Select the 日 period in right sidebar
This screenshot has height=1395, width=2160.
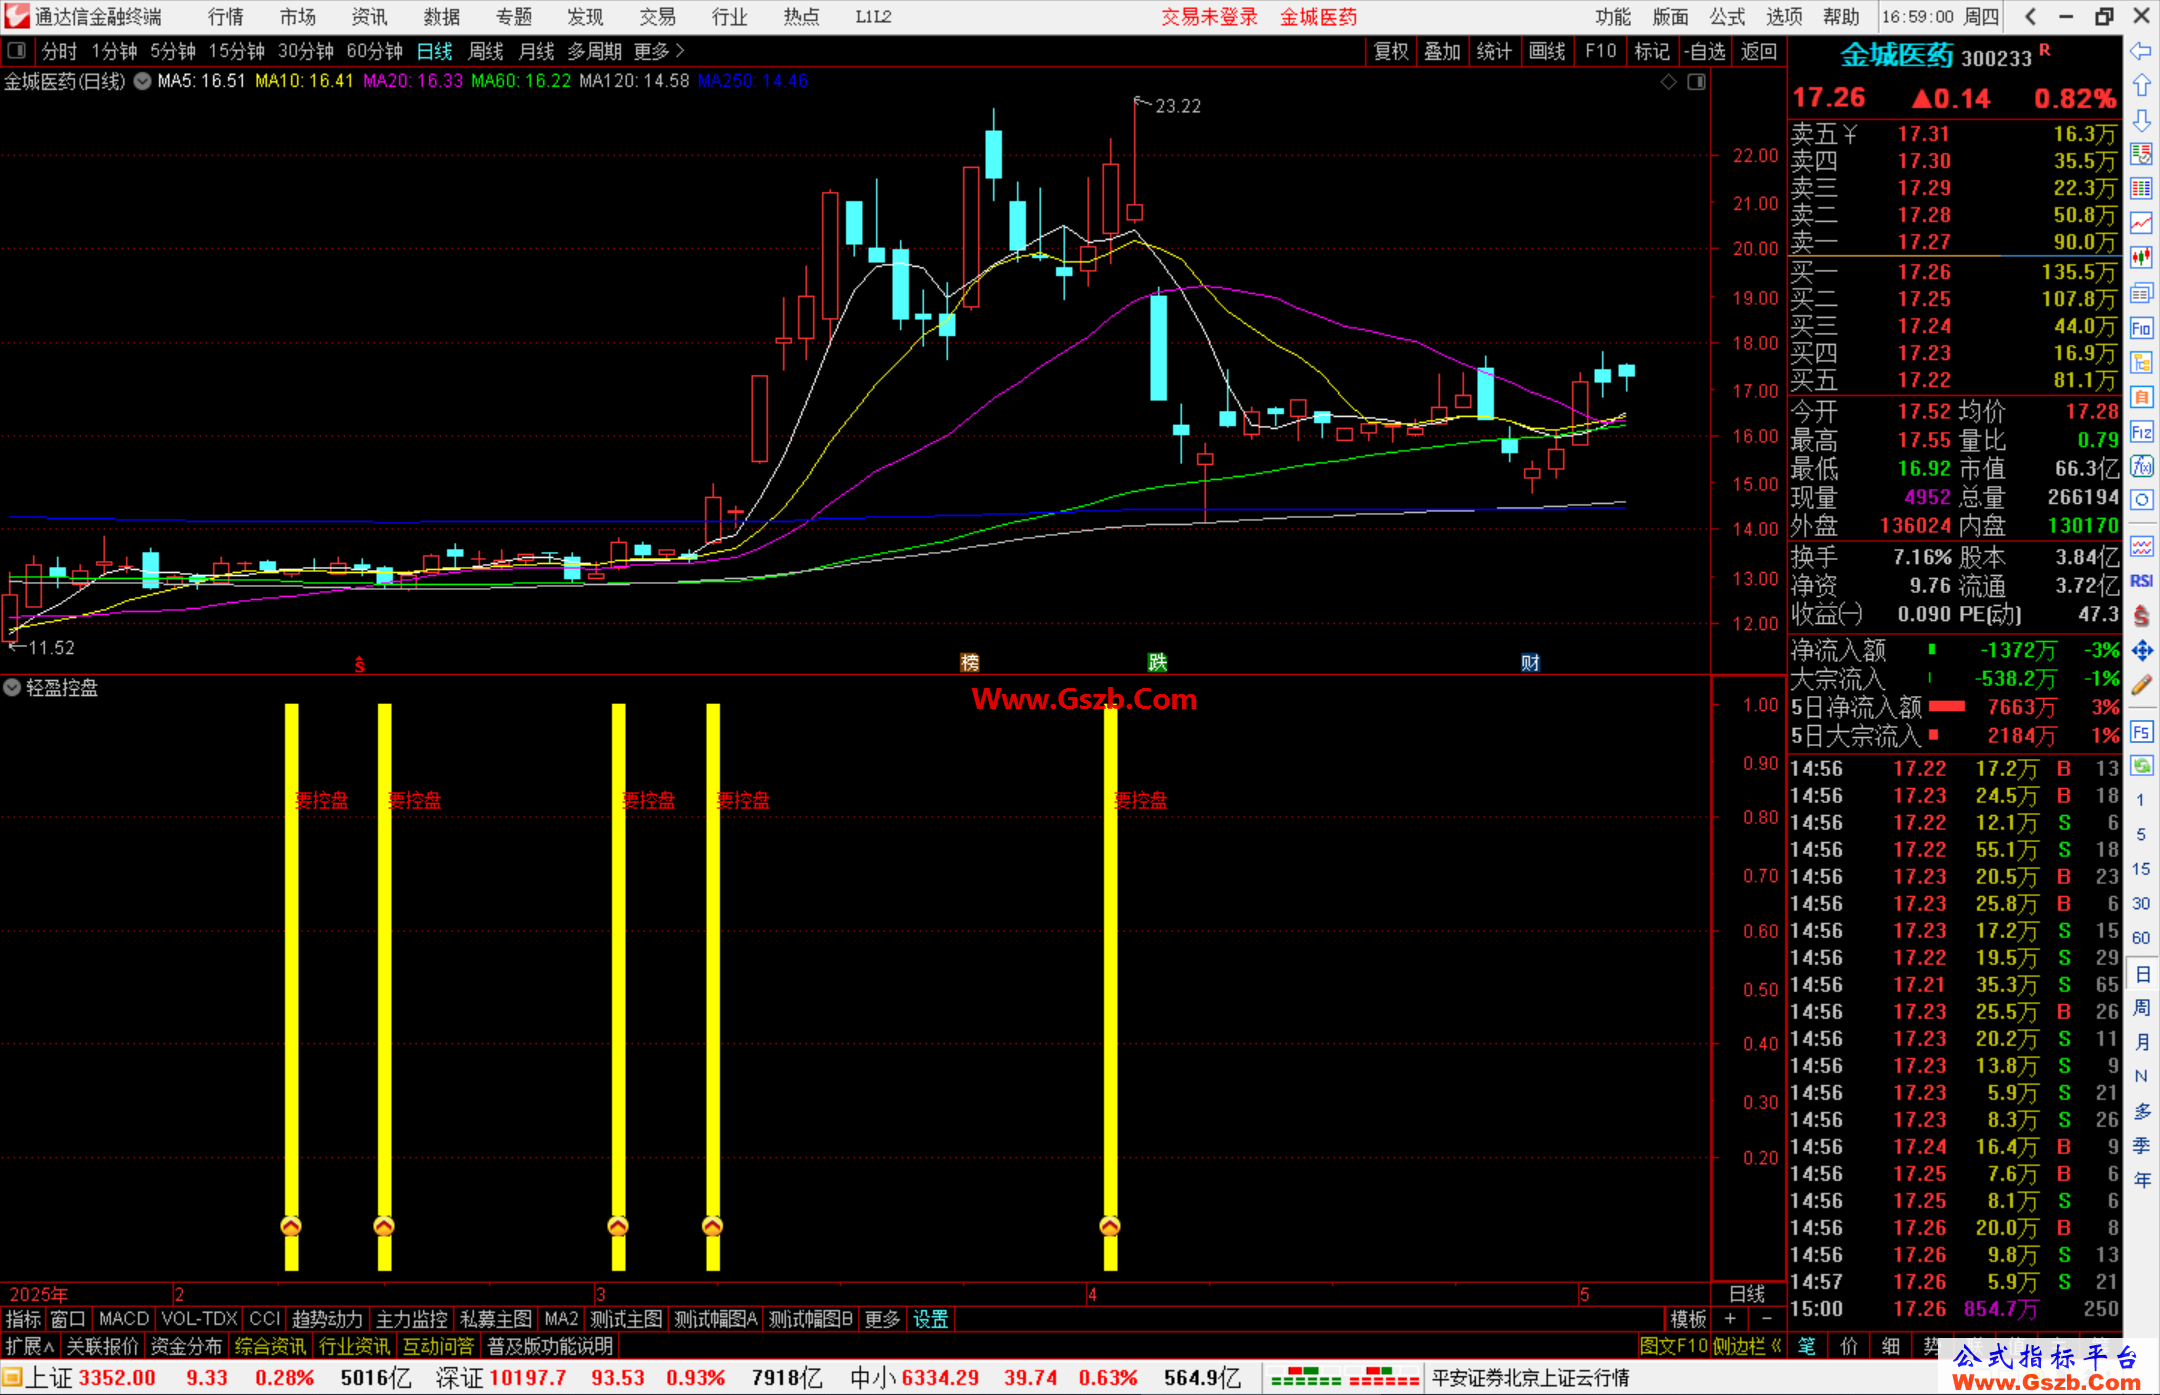(x=2141, y=974)
